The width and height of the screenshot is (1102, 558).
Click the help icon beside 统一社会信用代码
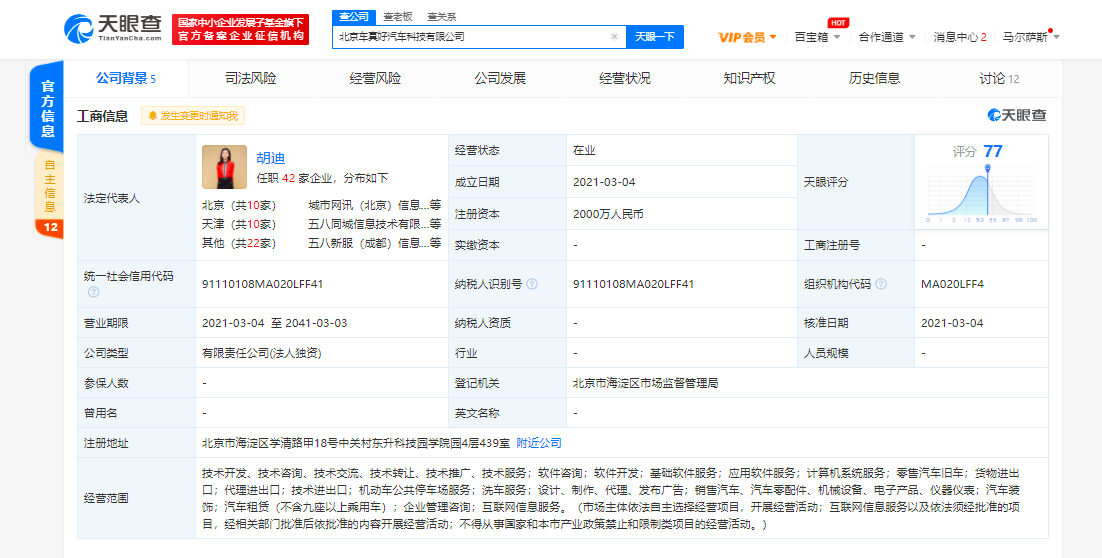pos(93,293)
